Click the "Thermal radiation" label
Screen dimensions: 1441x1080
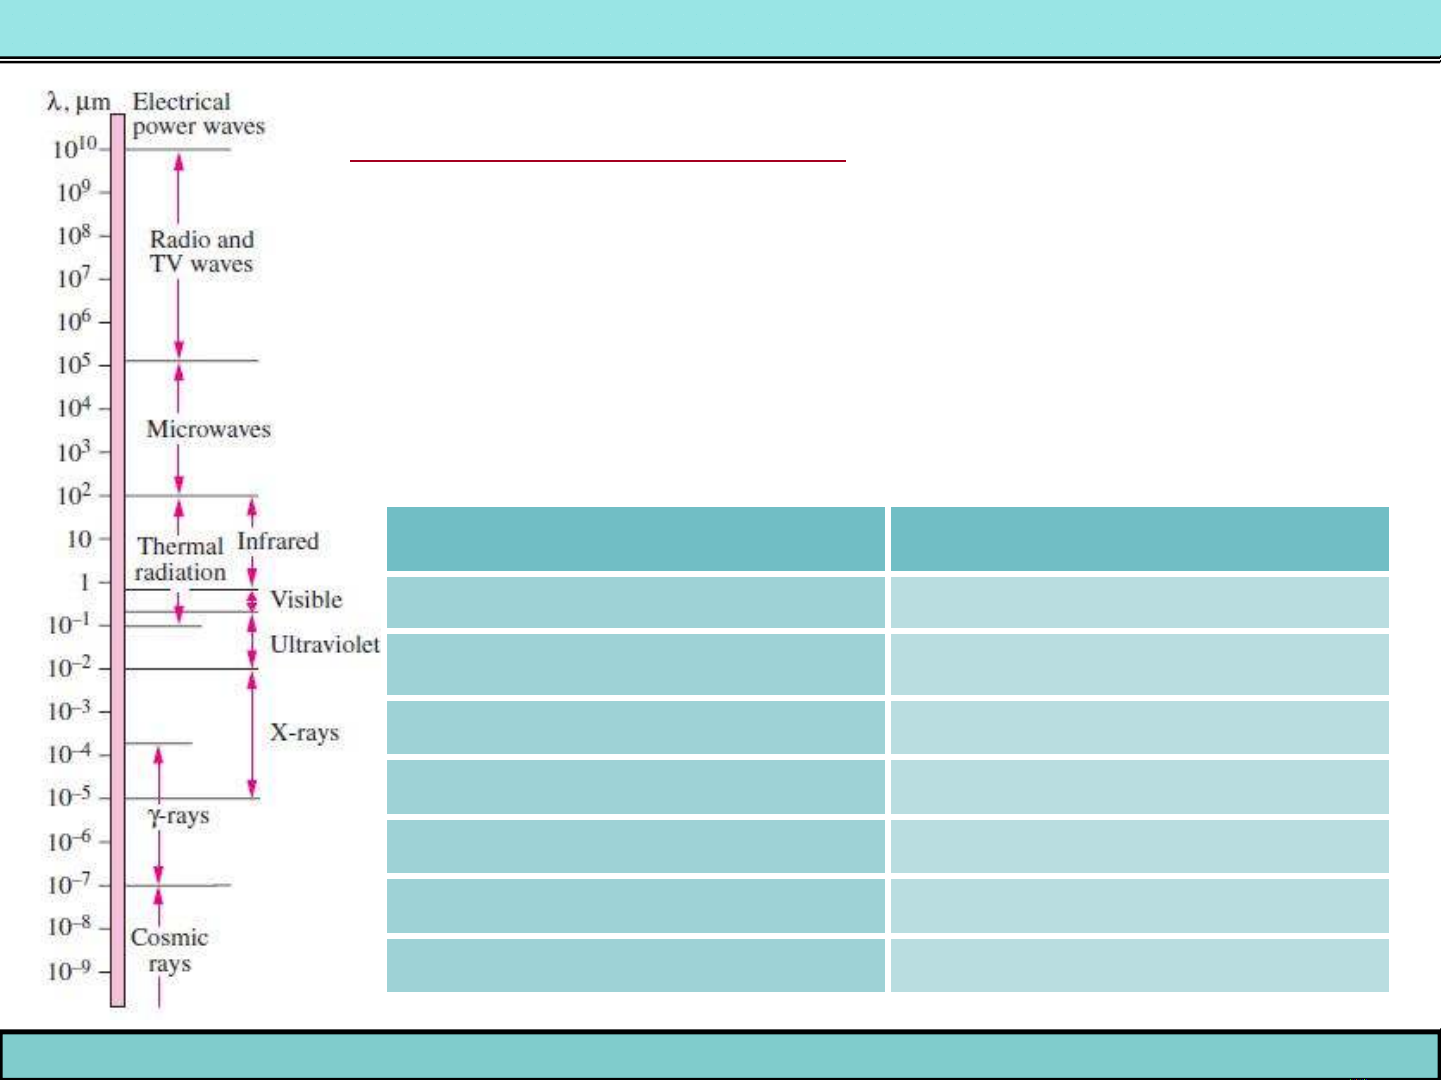181,559
